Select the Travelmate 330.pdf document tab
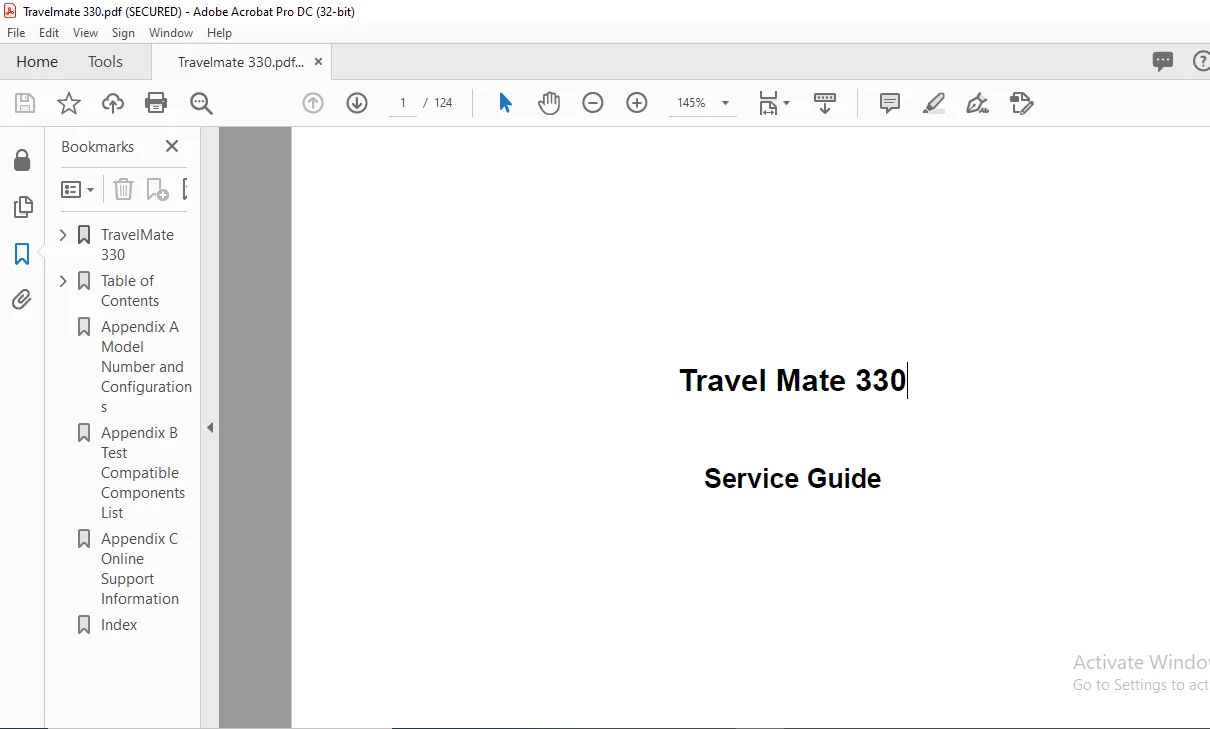This screenshot has width=1210, height=729. [x=241, y=62]
